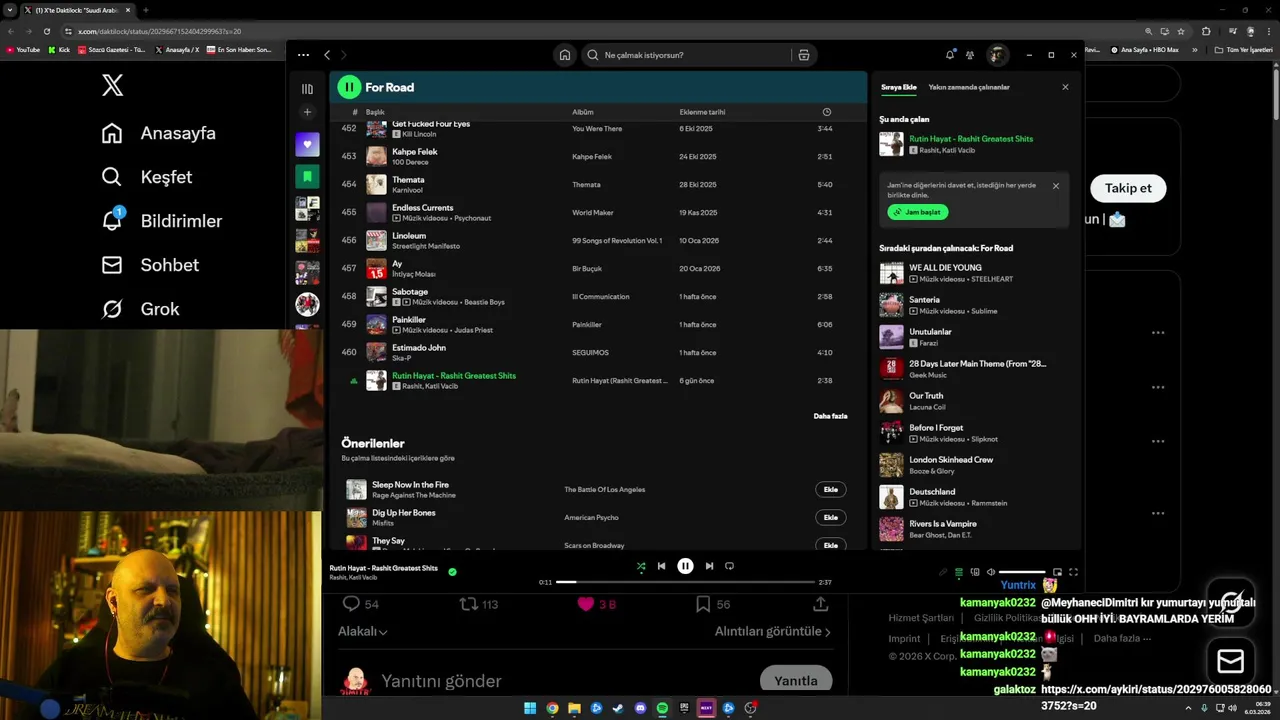Image resolution: width=1280 pixels, height=720 pixels.
Task: Skip to next track
Action: click(x=709, y=566)
